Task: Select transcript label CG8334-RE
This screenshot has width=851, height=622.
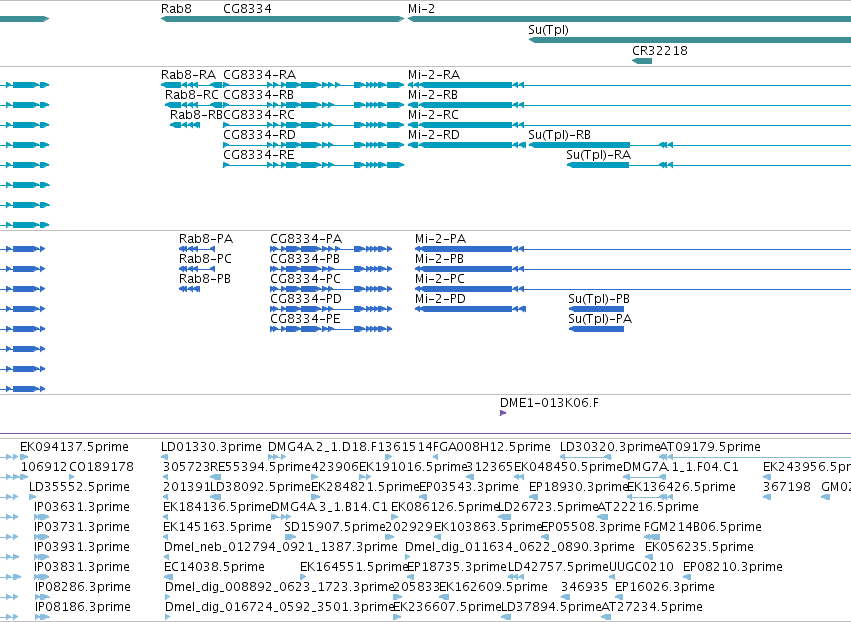Action: (x=259, y=155)
